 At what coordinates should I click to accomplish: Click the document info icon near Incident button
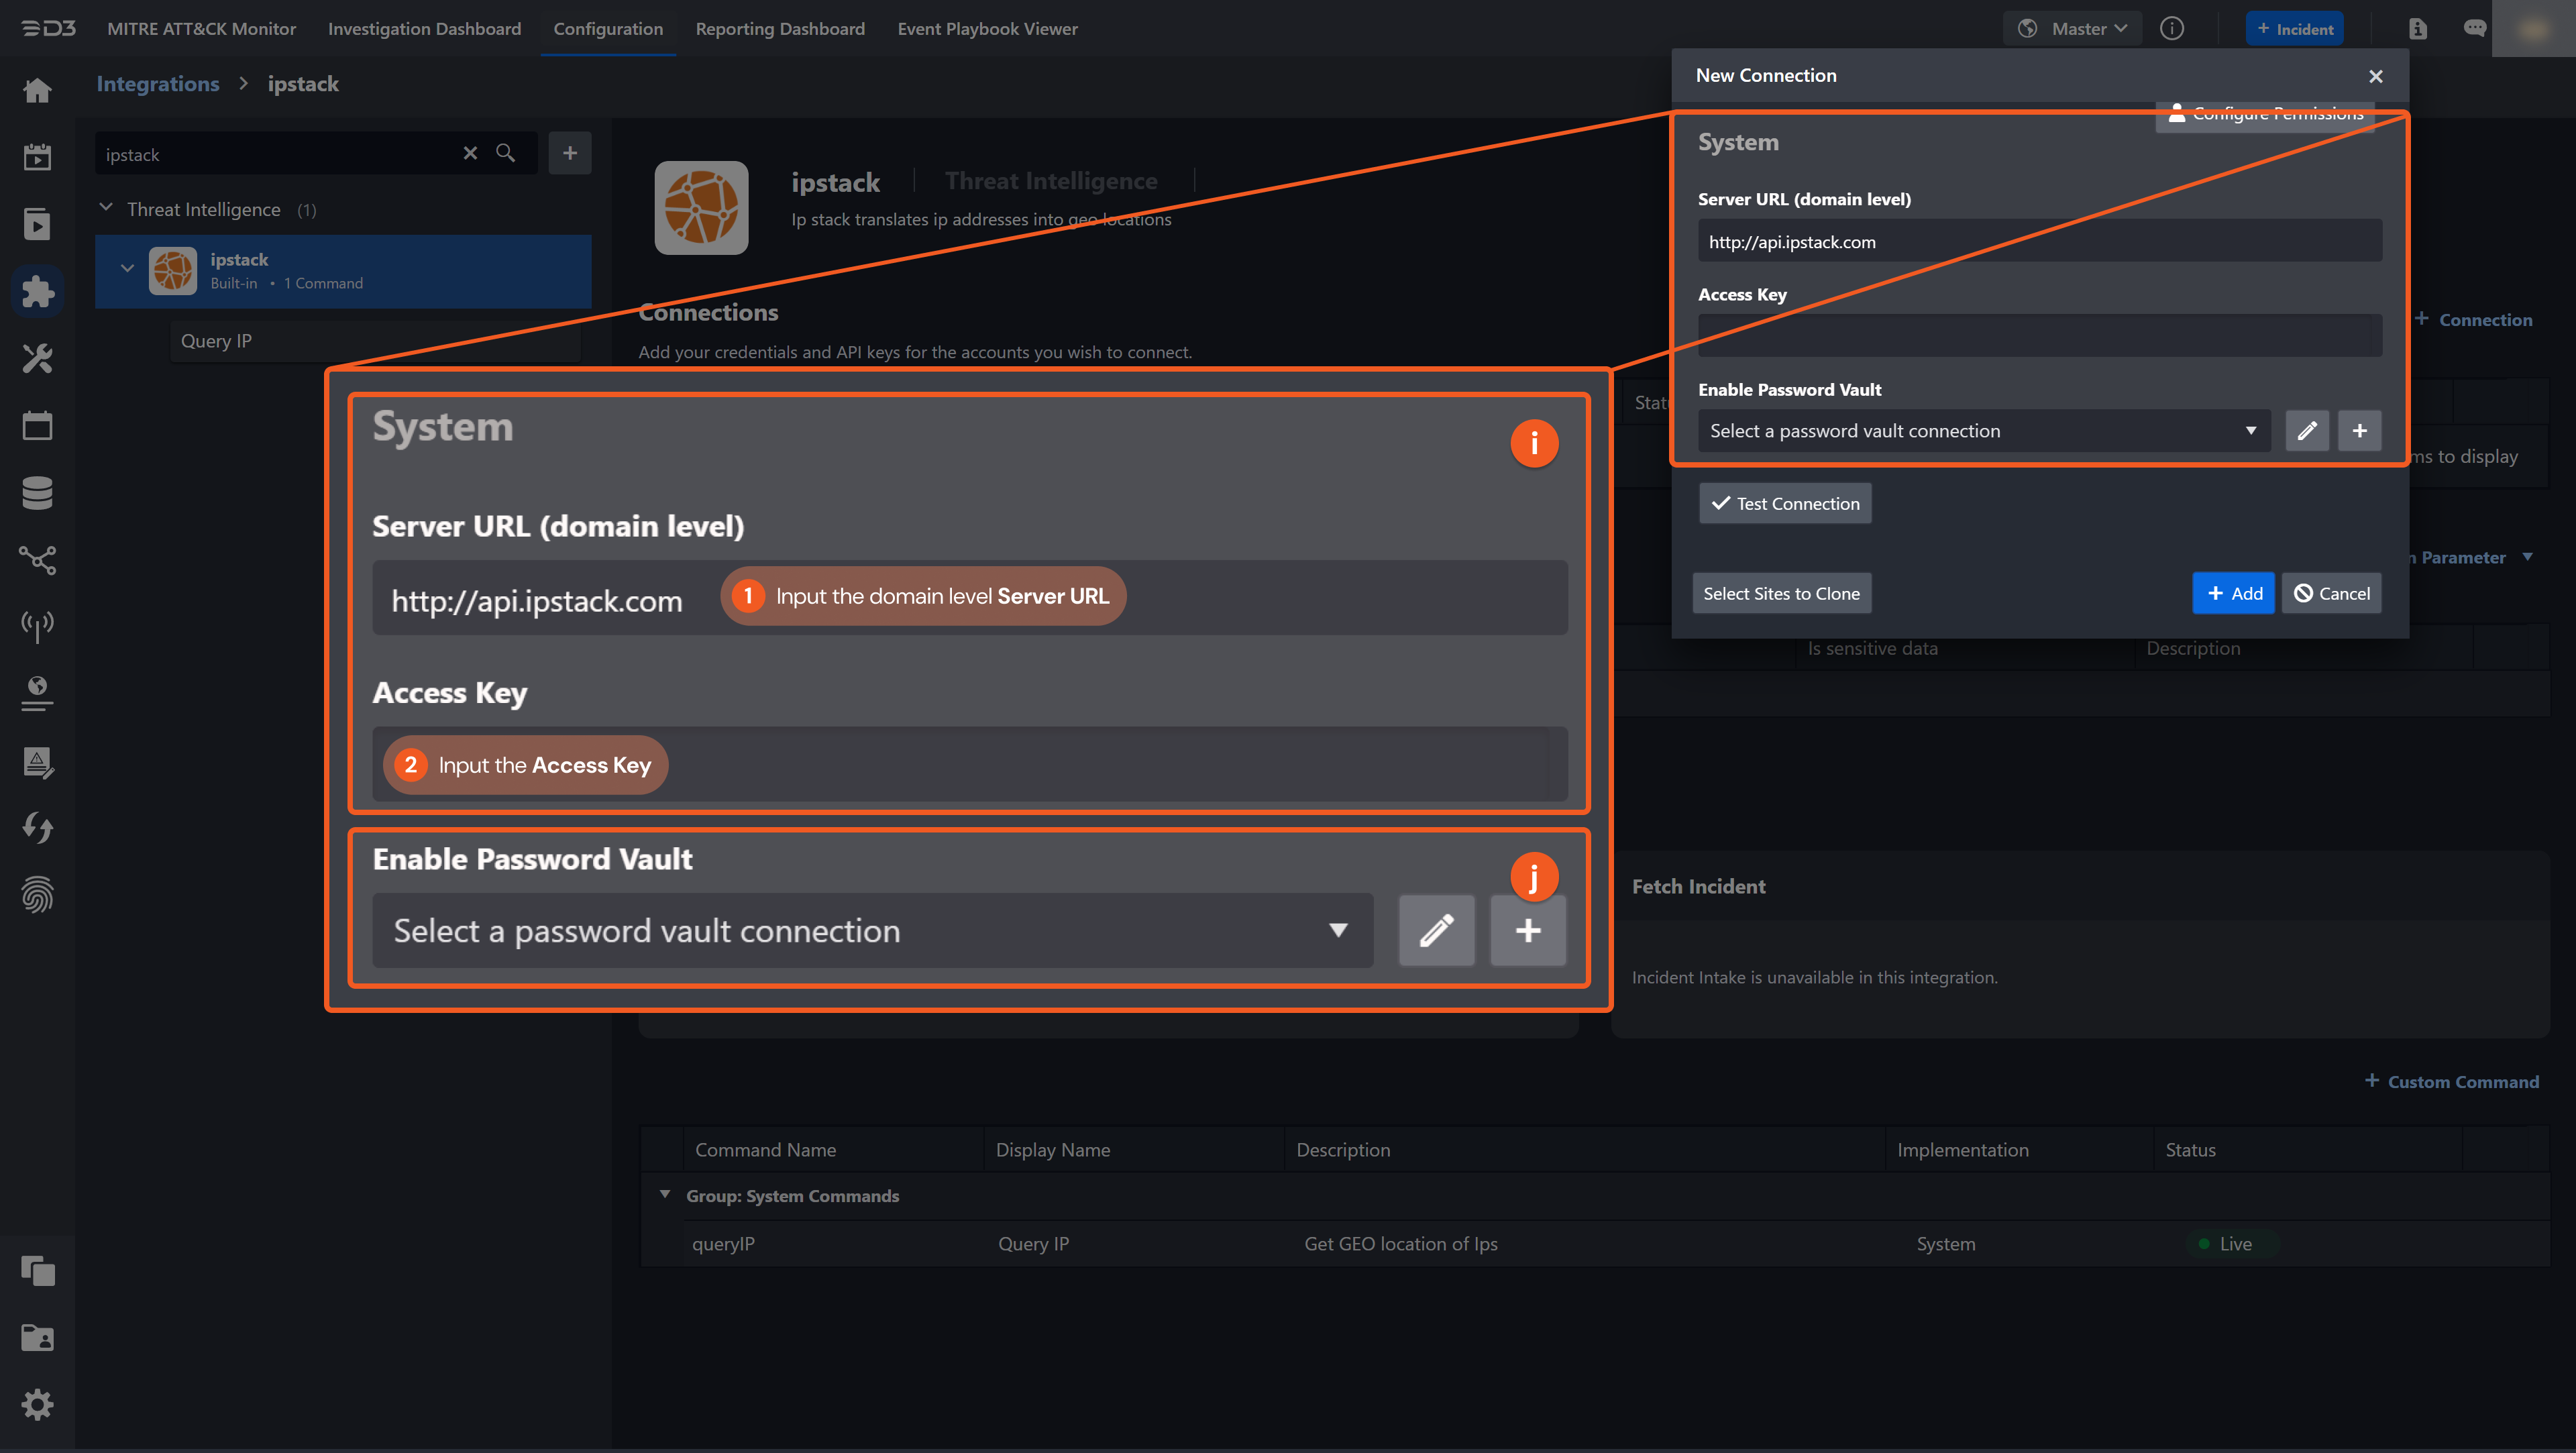(x=2418, y=28)
